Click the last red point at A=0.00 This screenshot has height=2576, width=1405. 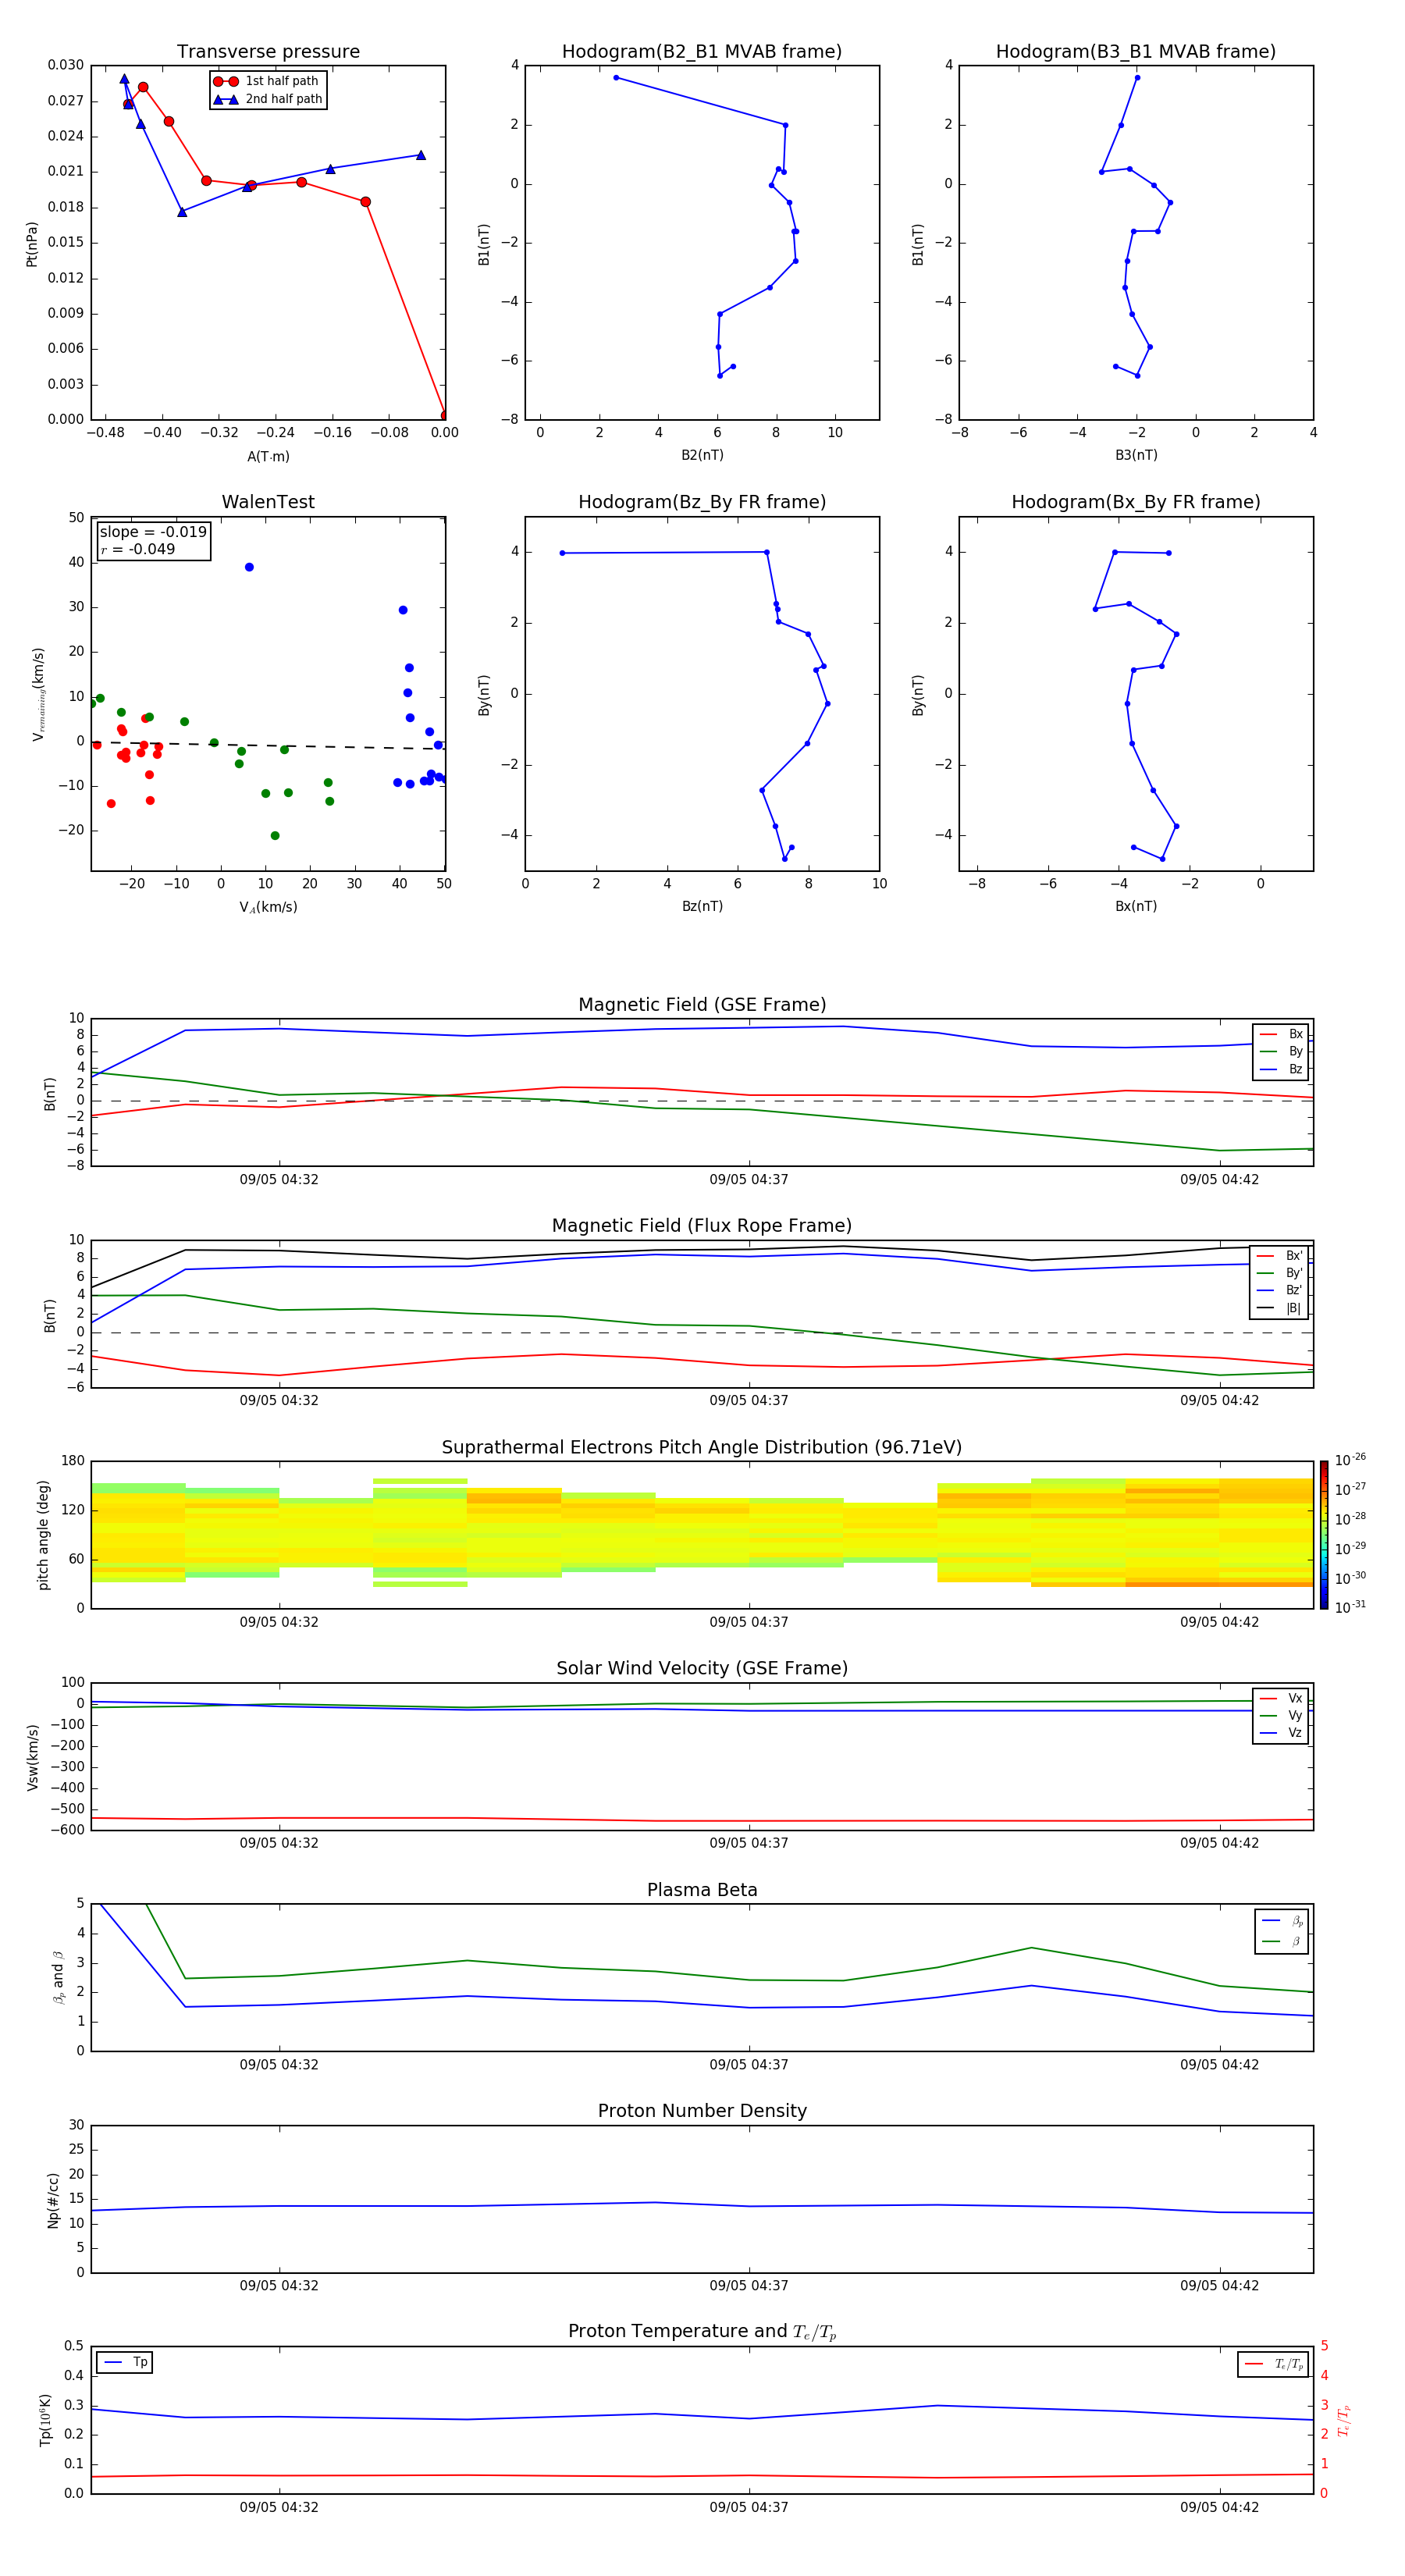tap(445, 415)
